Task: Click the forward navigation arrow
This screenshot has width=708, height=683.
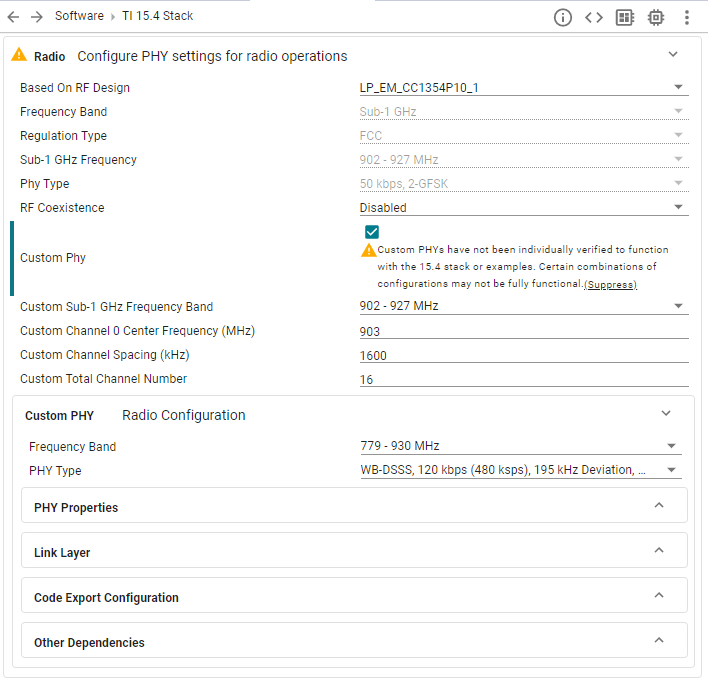Action: 37,16
